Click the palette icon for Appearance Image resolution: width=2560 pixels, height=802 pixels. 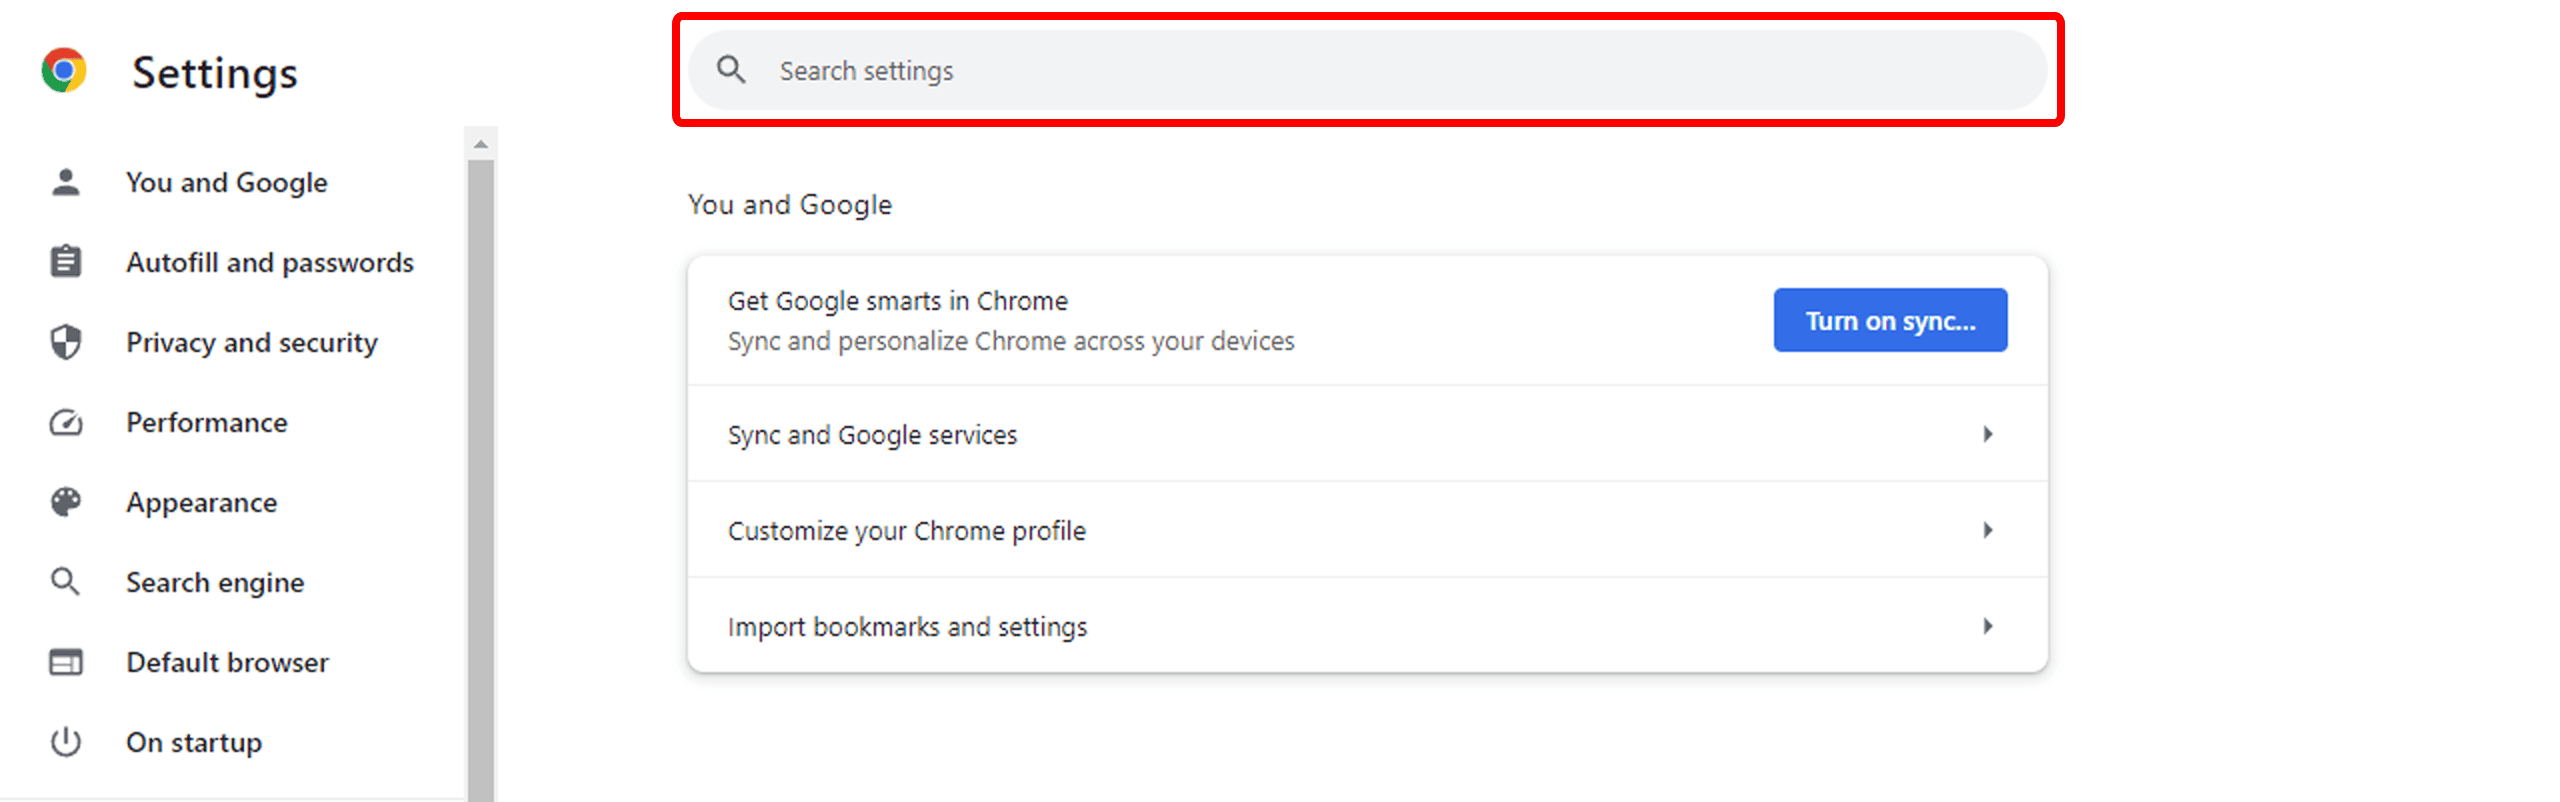tap(66, 502)
